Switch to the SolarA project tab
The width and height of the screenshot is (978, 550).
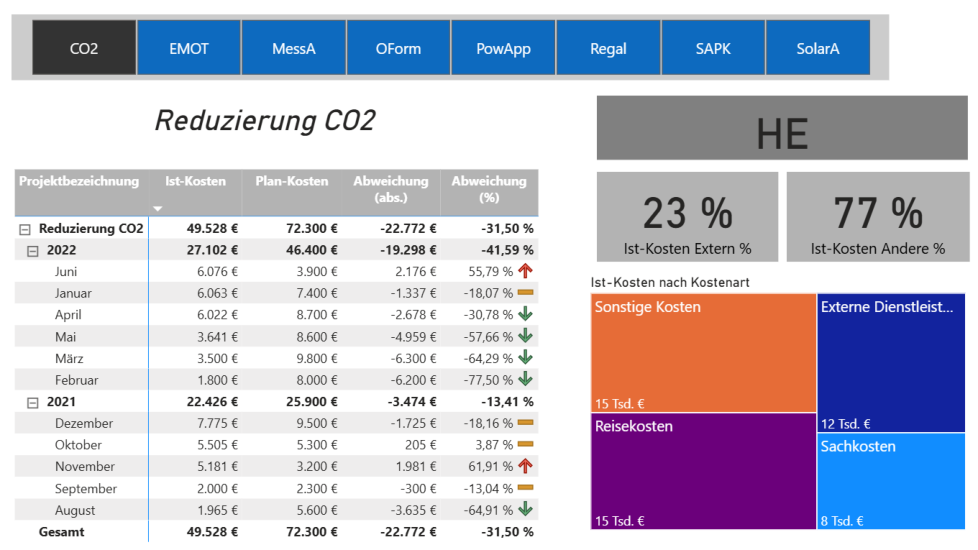(x=817, y=48)
